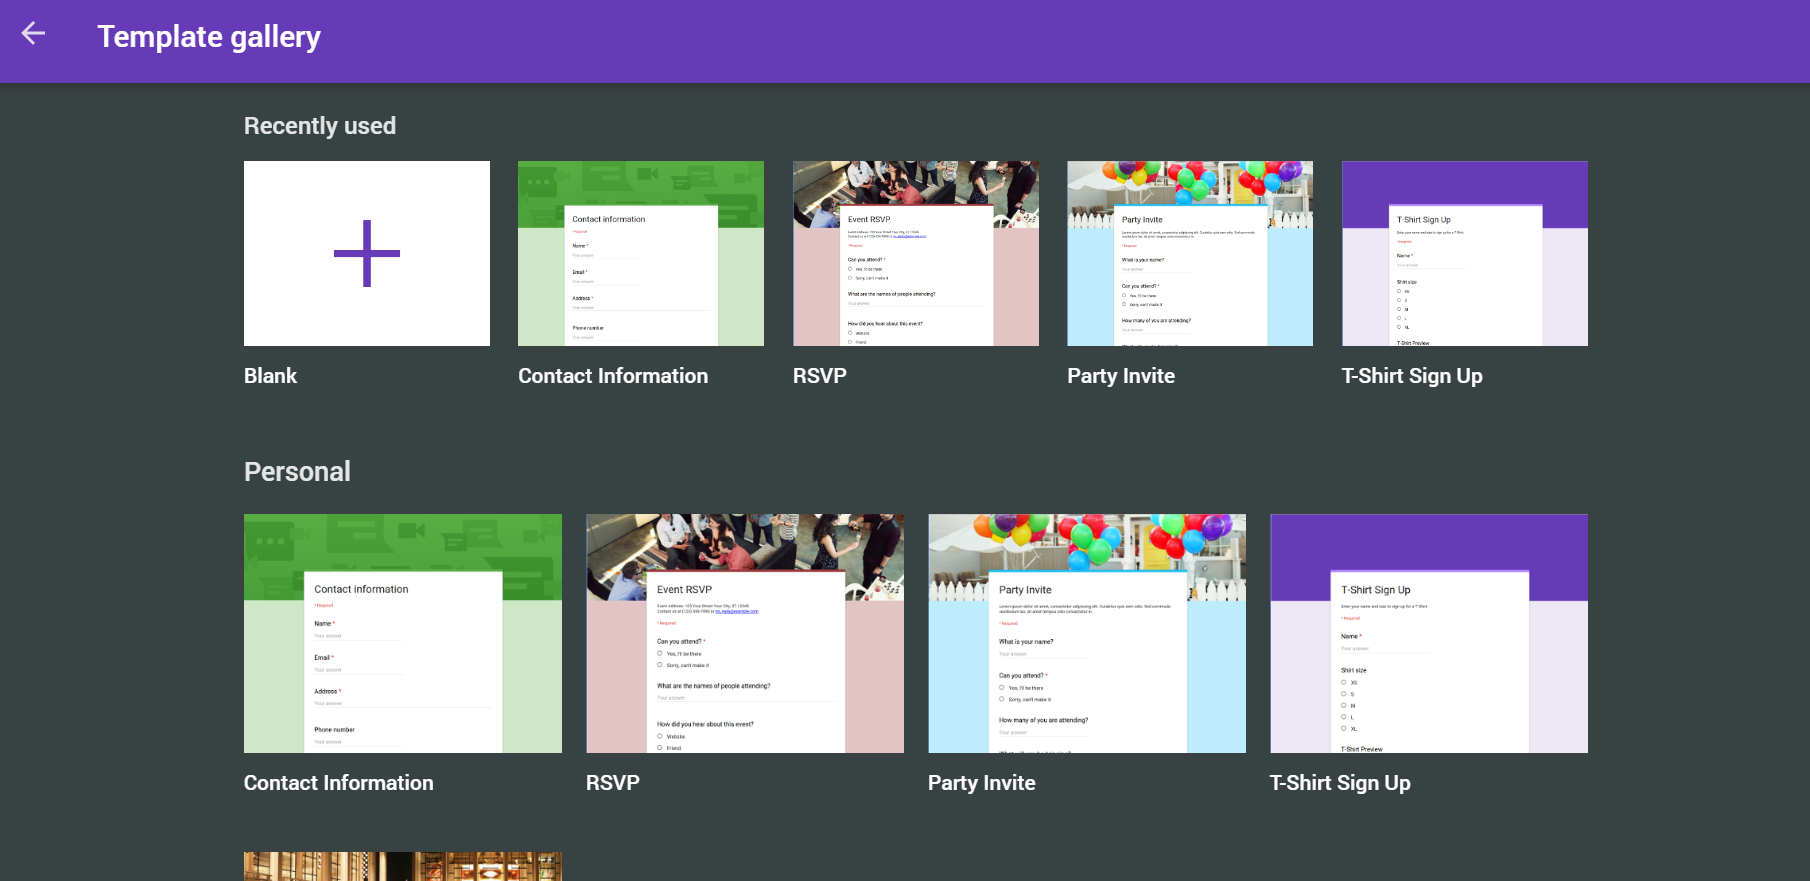Screen dimensions: 1810x881
Task: Open the RSVP thumbnail under Recently used
Action: tap(915, 253)
